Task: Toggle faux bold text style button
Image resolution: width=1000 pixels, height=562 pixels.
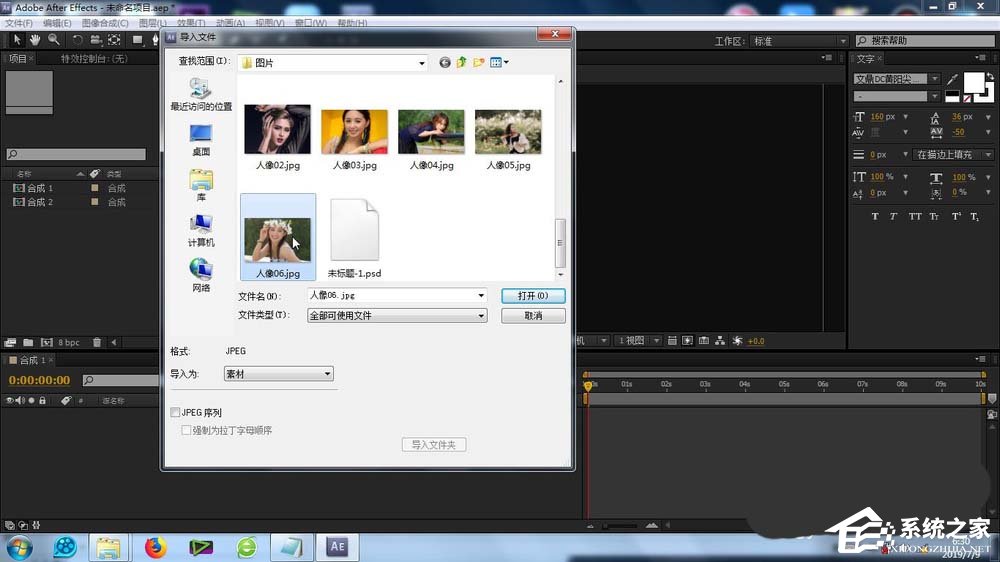Action: click(875, 216)
